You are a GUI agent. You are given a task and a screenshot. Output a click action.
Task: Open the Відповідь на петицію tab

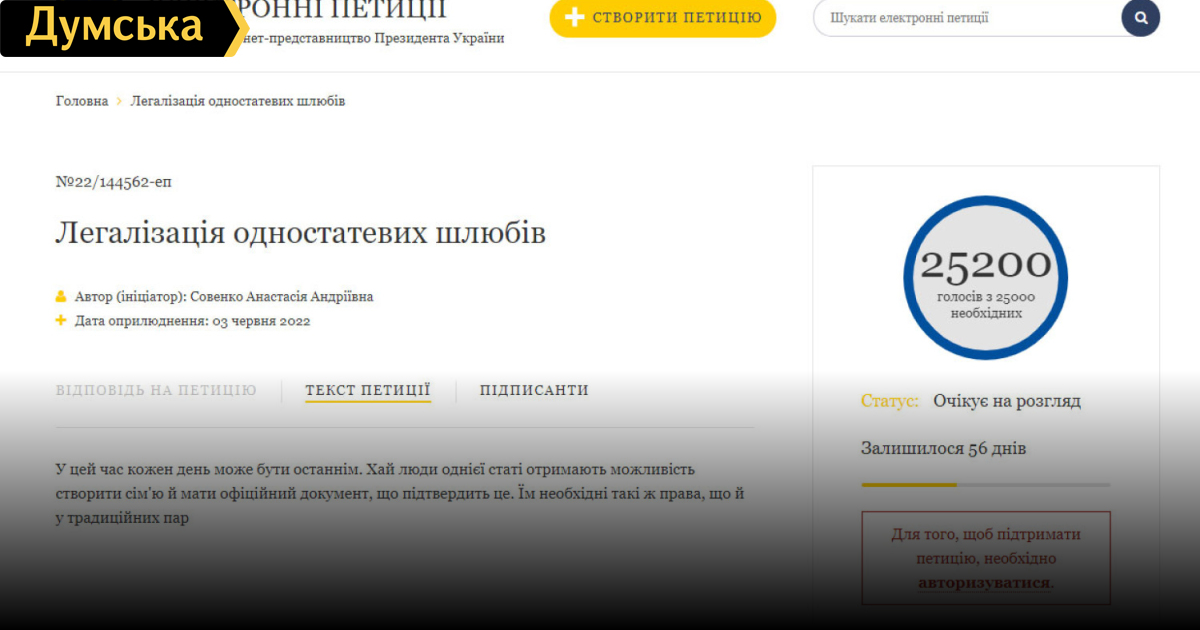[x=156, y=390]
